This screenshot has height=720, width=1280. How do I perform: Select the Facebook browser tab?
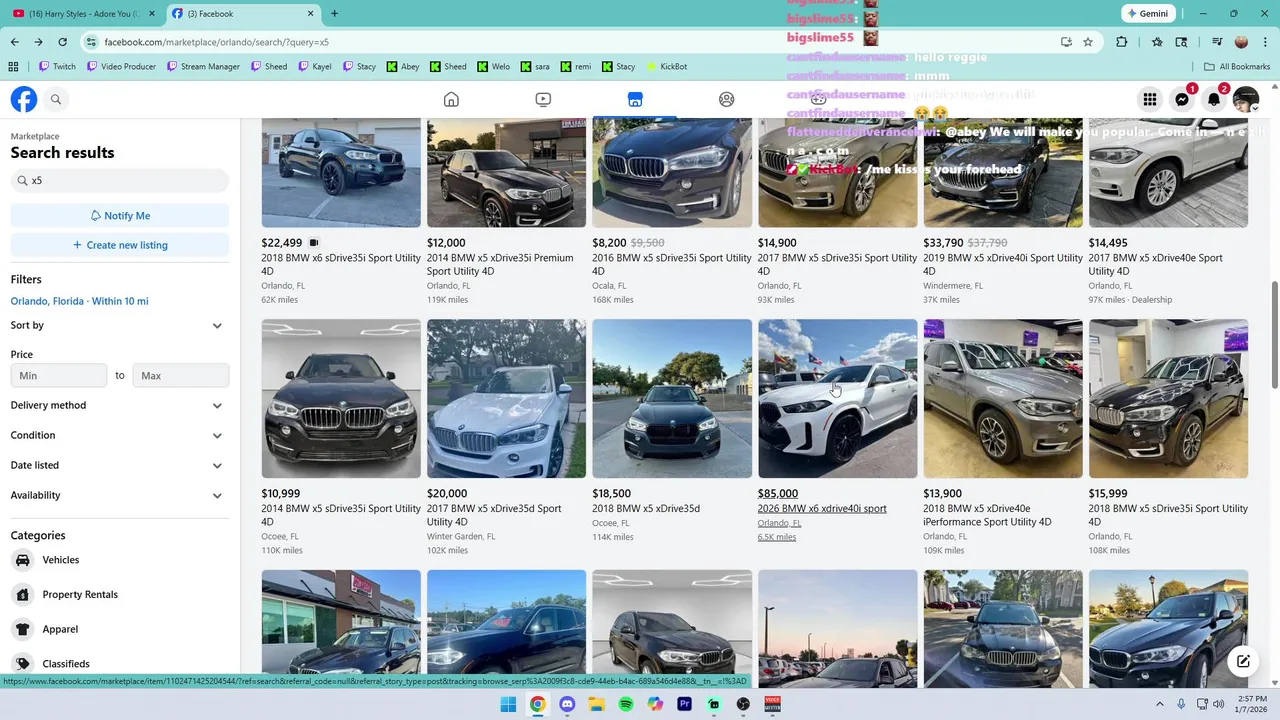[242, 14]
